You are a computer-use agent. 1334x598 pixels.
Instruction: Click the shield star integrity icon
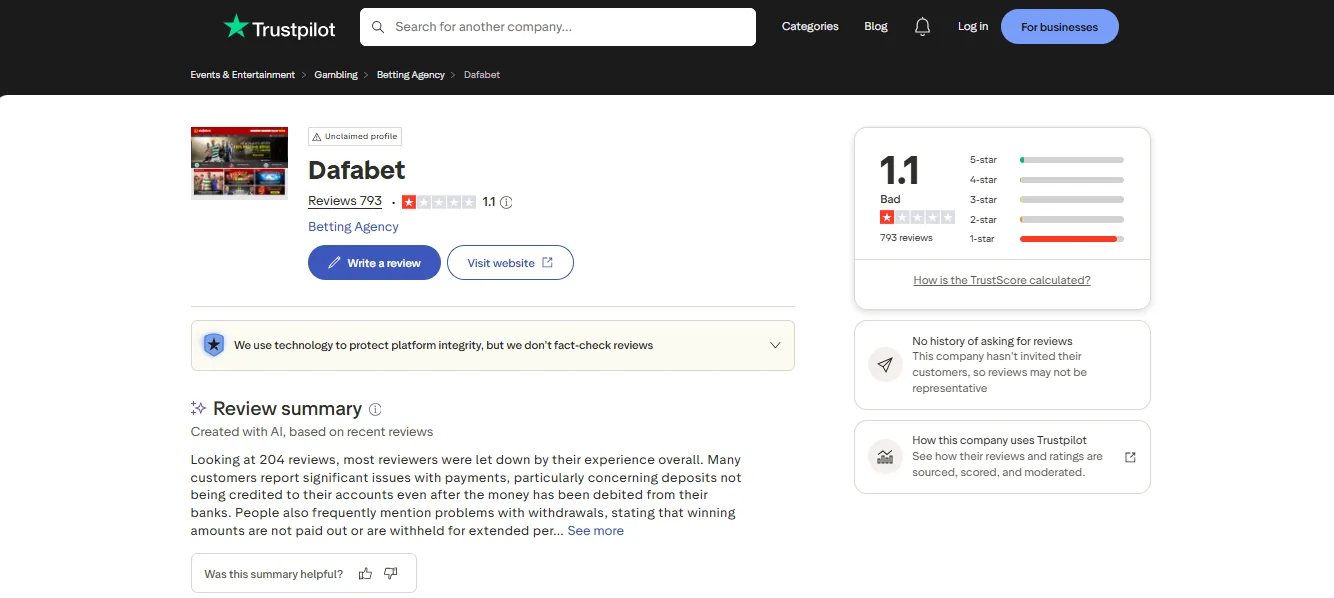tap(213, 345)
